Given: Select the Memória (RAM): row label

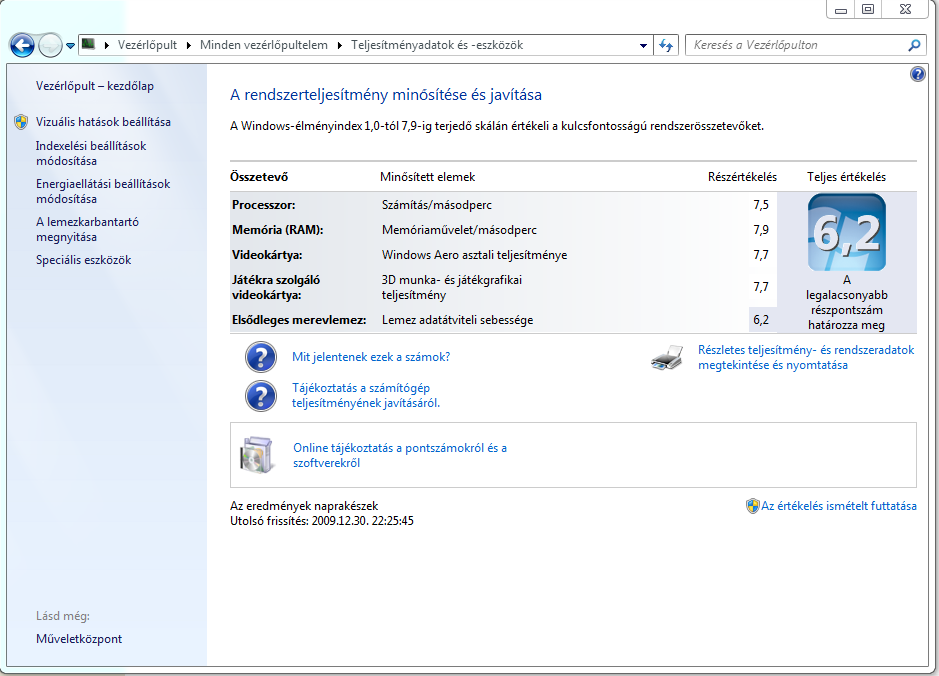Looking at the screenshot, I should pyautogui.click(x=277, y=230).
